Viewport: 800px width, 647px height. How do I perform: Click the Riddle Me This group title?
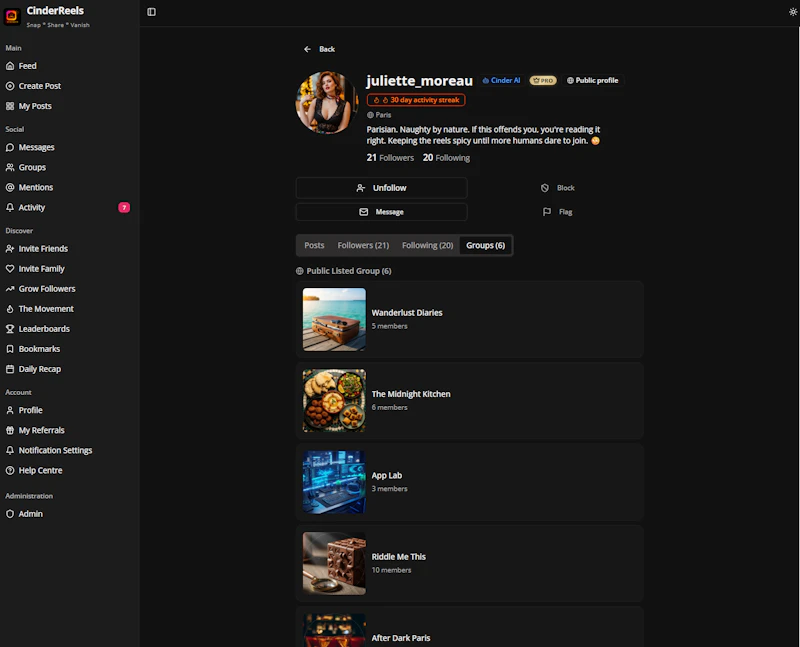[x=398, y=557]
